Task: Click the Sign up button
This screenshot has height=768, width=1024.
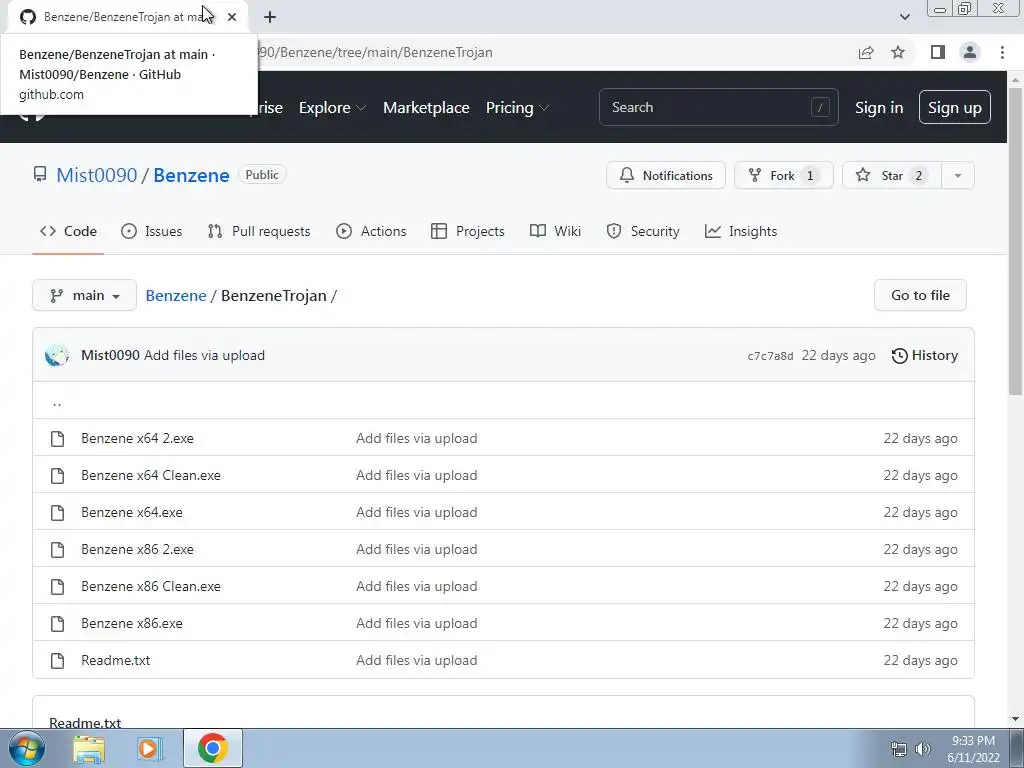Action: coord(954,107)
